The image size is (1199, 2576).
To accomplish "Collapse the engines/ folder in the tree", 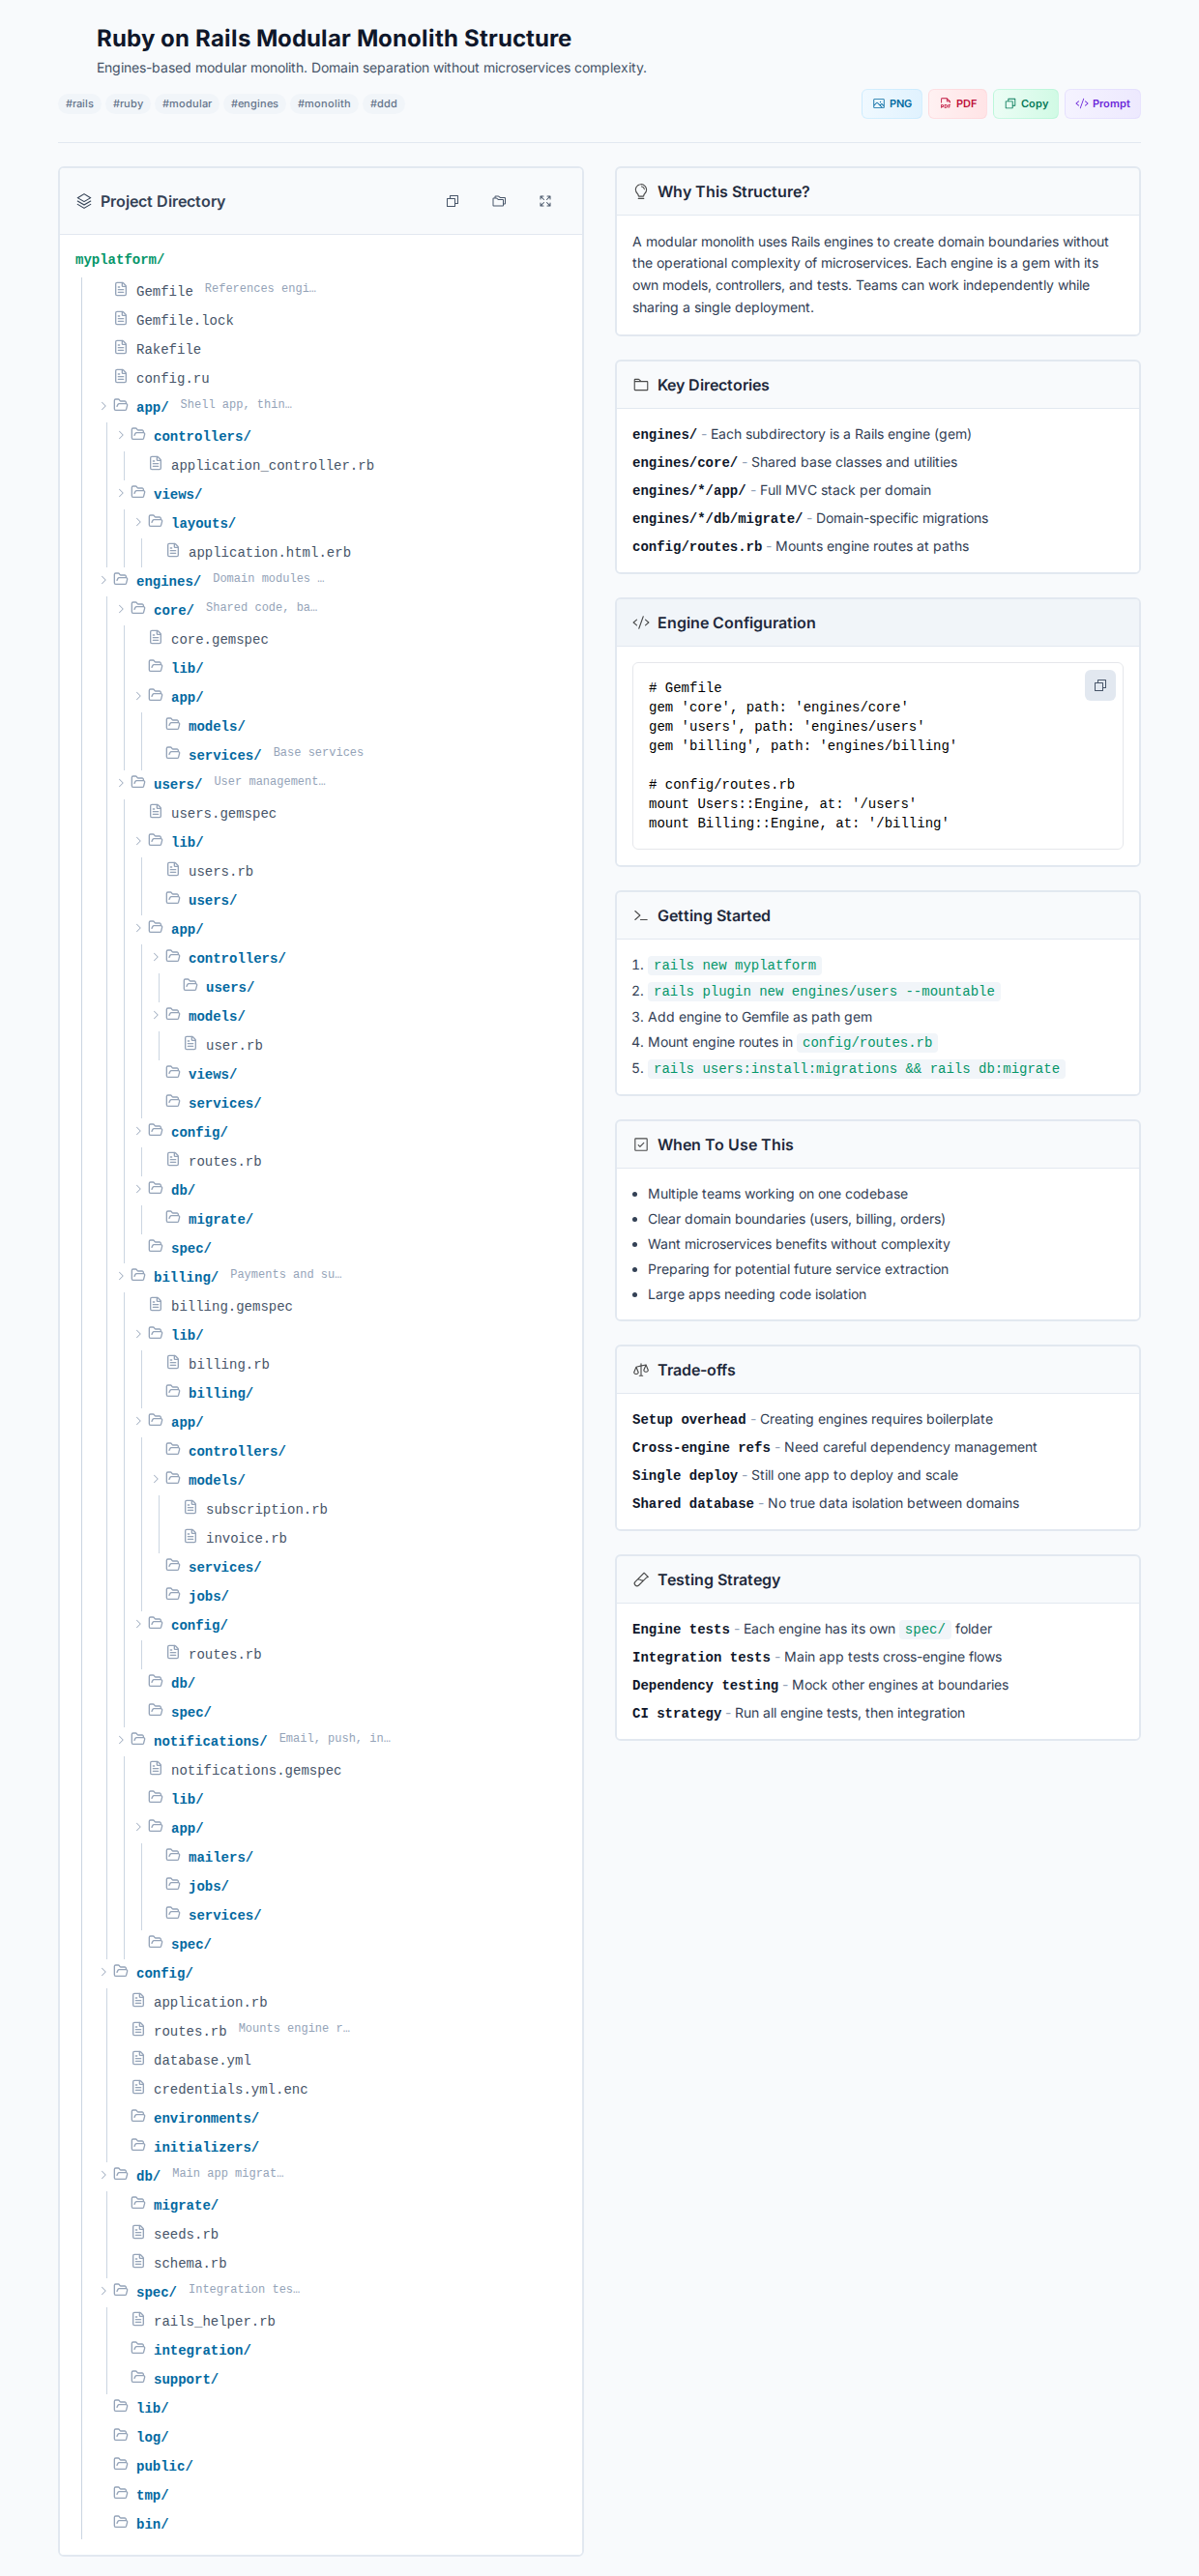I will coord(103,580).
